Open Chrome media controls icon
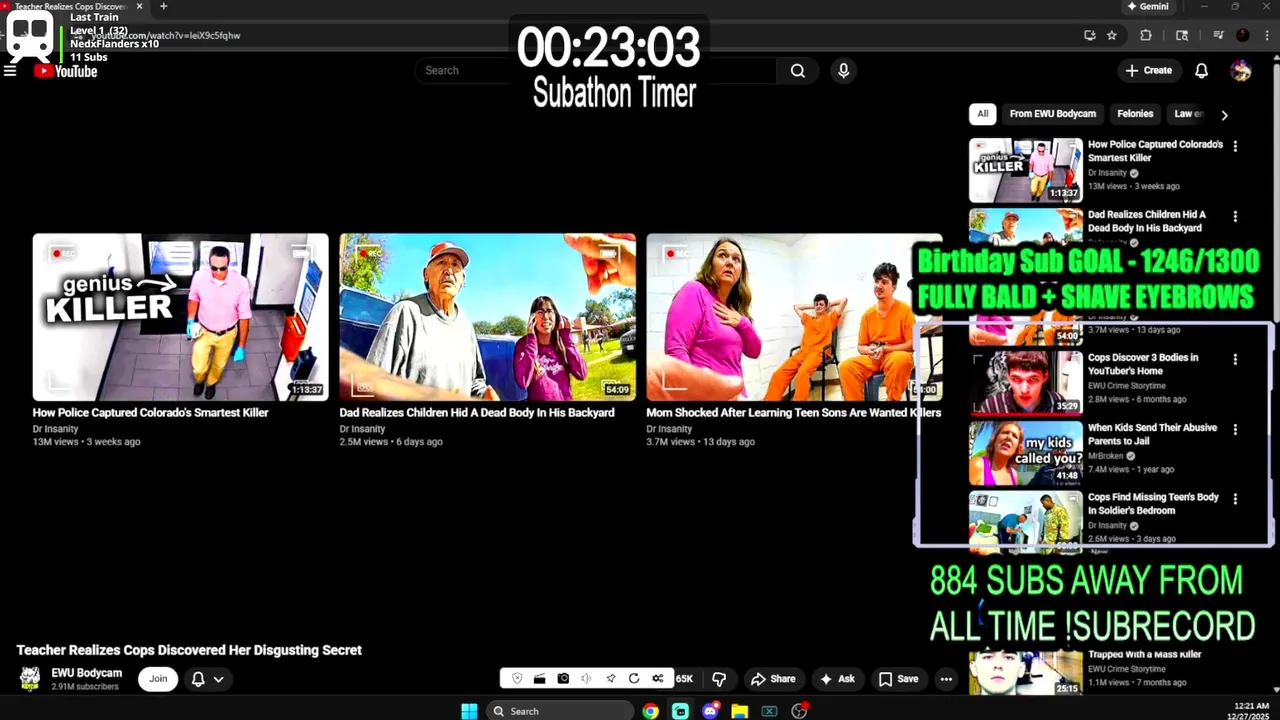Screen dimensions: 1280x720 [x=1218, y=35]
